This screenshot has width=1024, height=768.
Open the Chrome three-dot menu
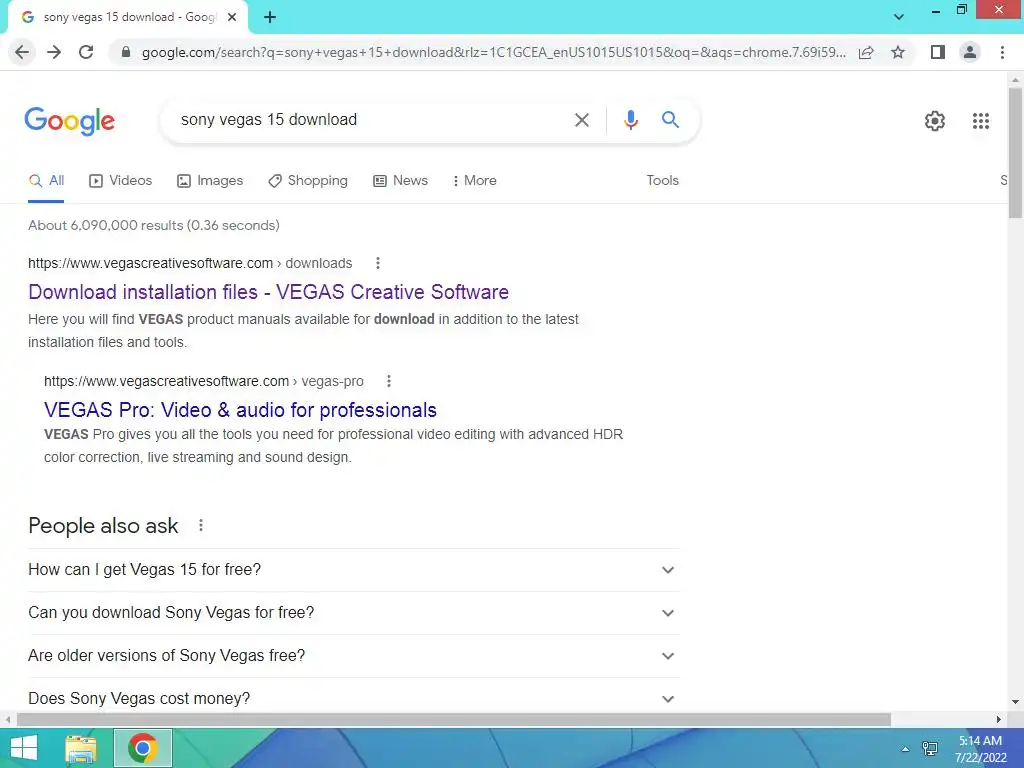(1002, 52)
